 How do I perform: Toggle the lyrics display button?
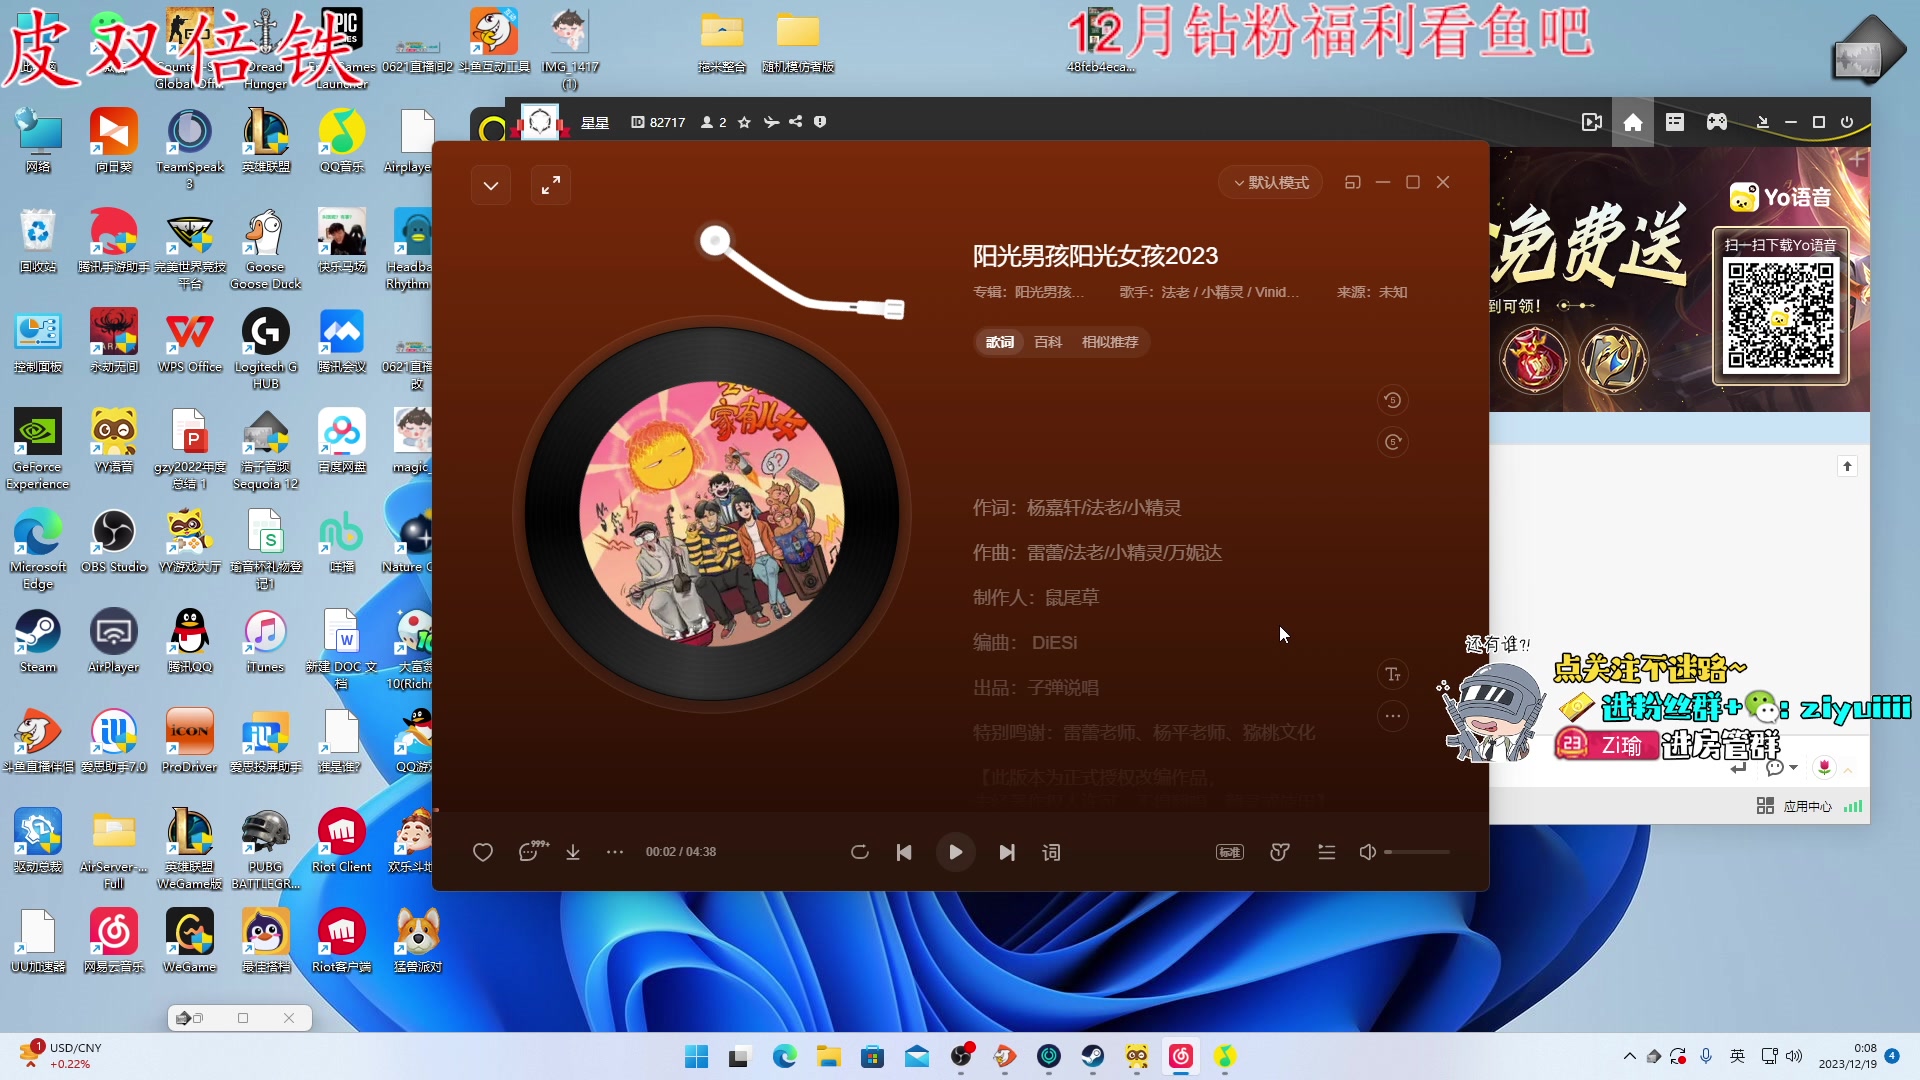click(1052, 852)
